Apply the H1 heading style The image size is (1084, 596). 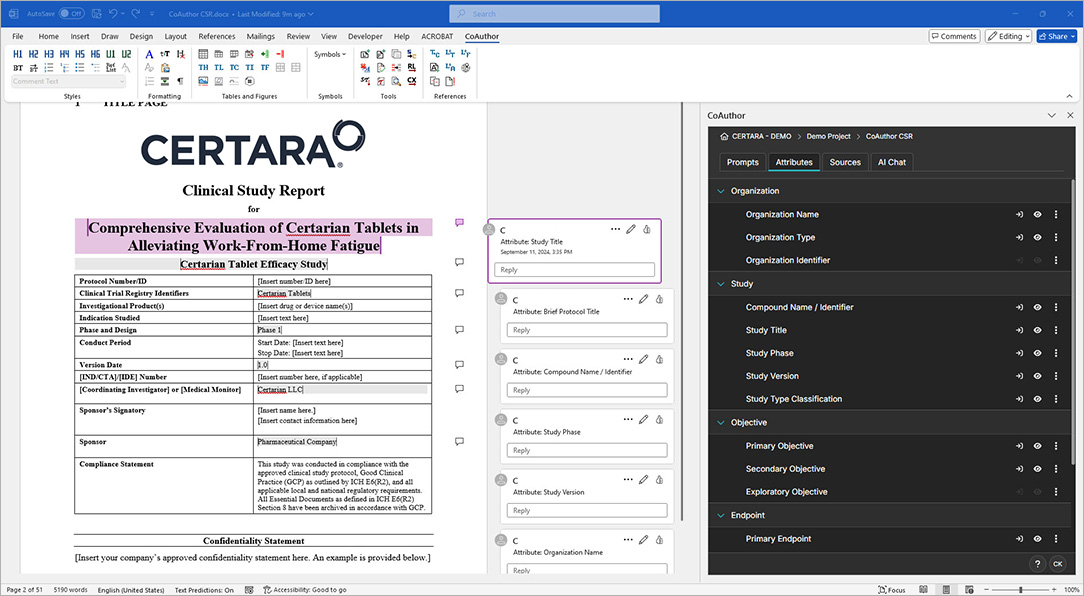coord(18,54)
